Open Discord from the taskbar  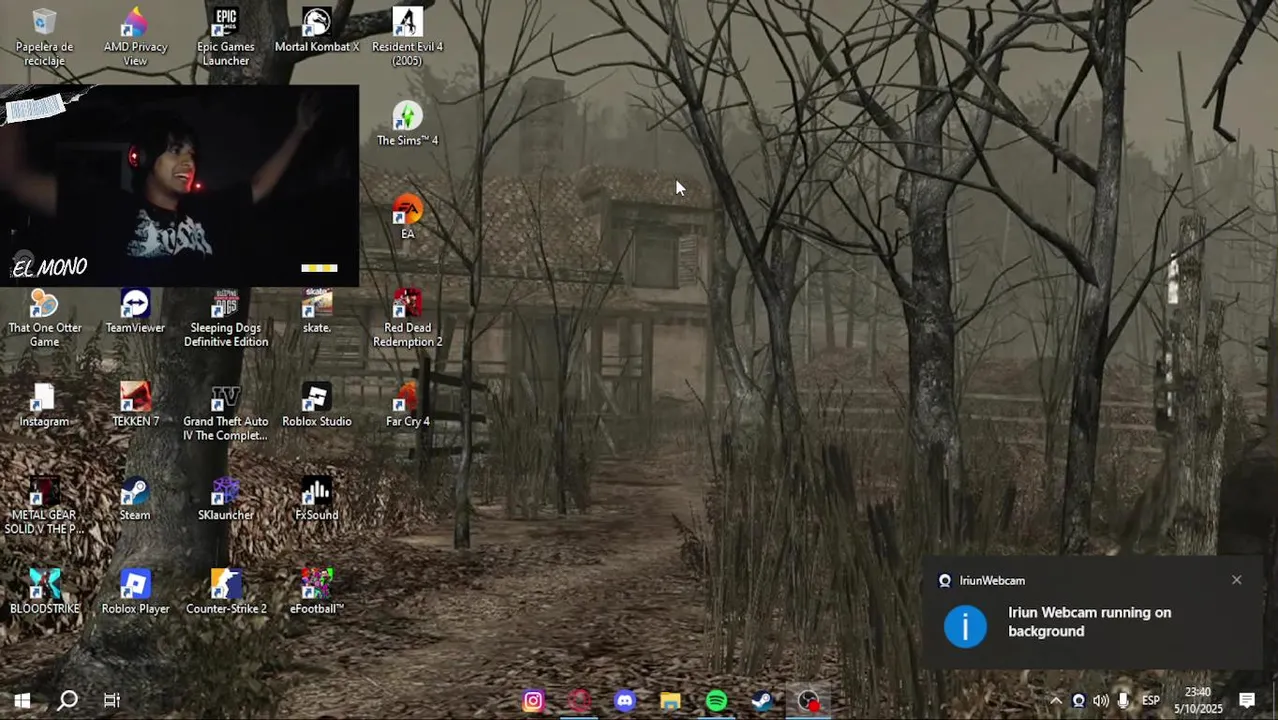point(625,701)
